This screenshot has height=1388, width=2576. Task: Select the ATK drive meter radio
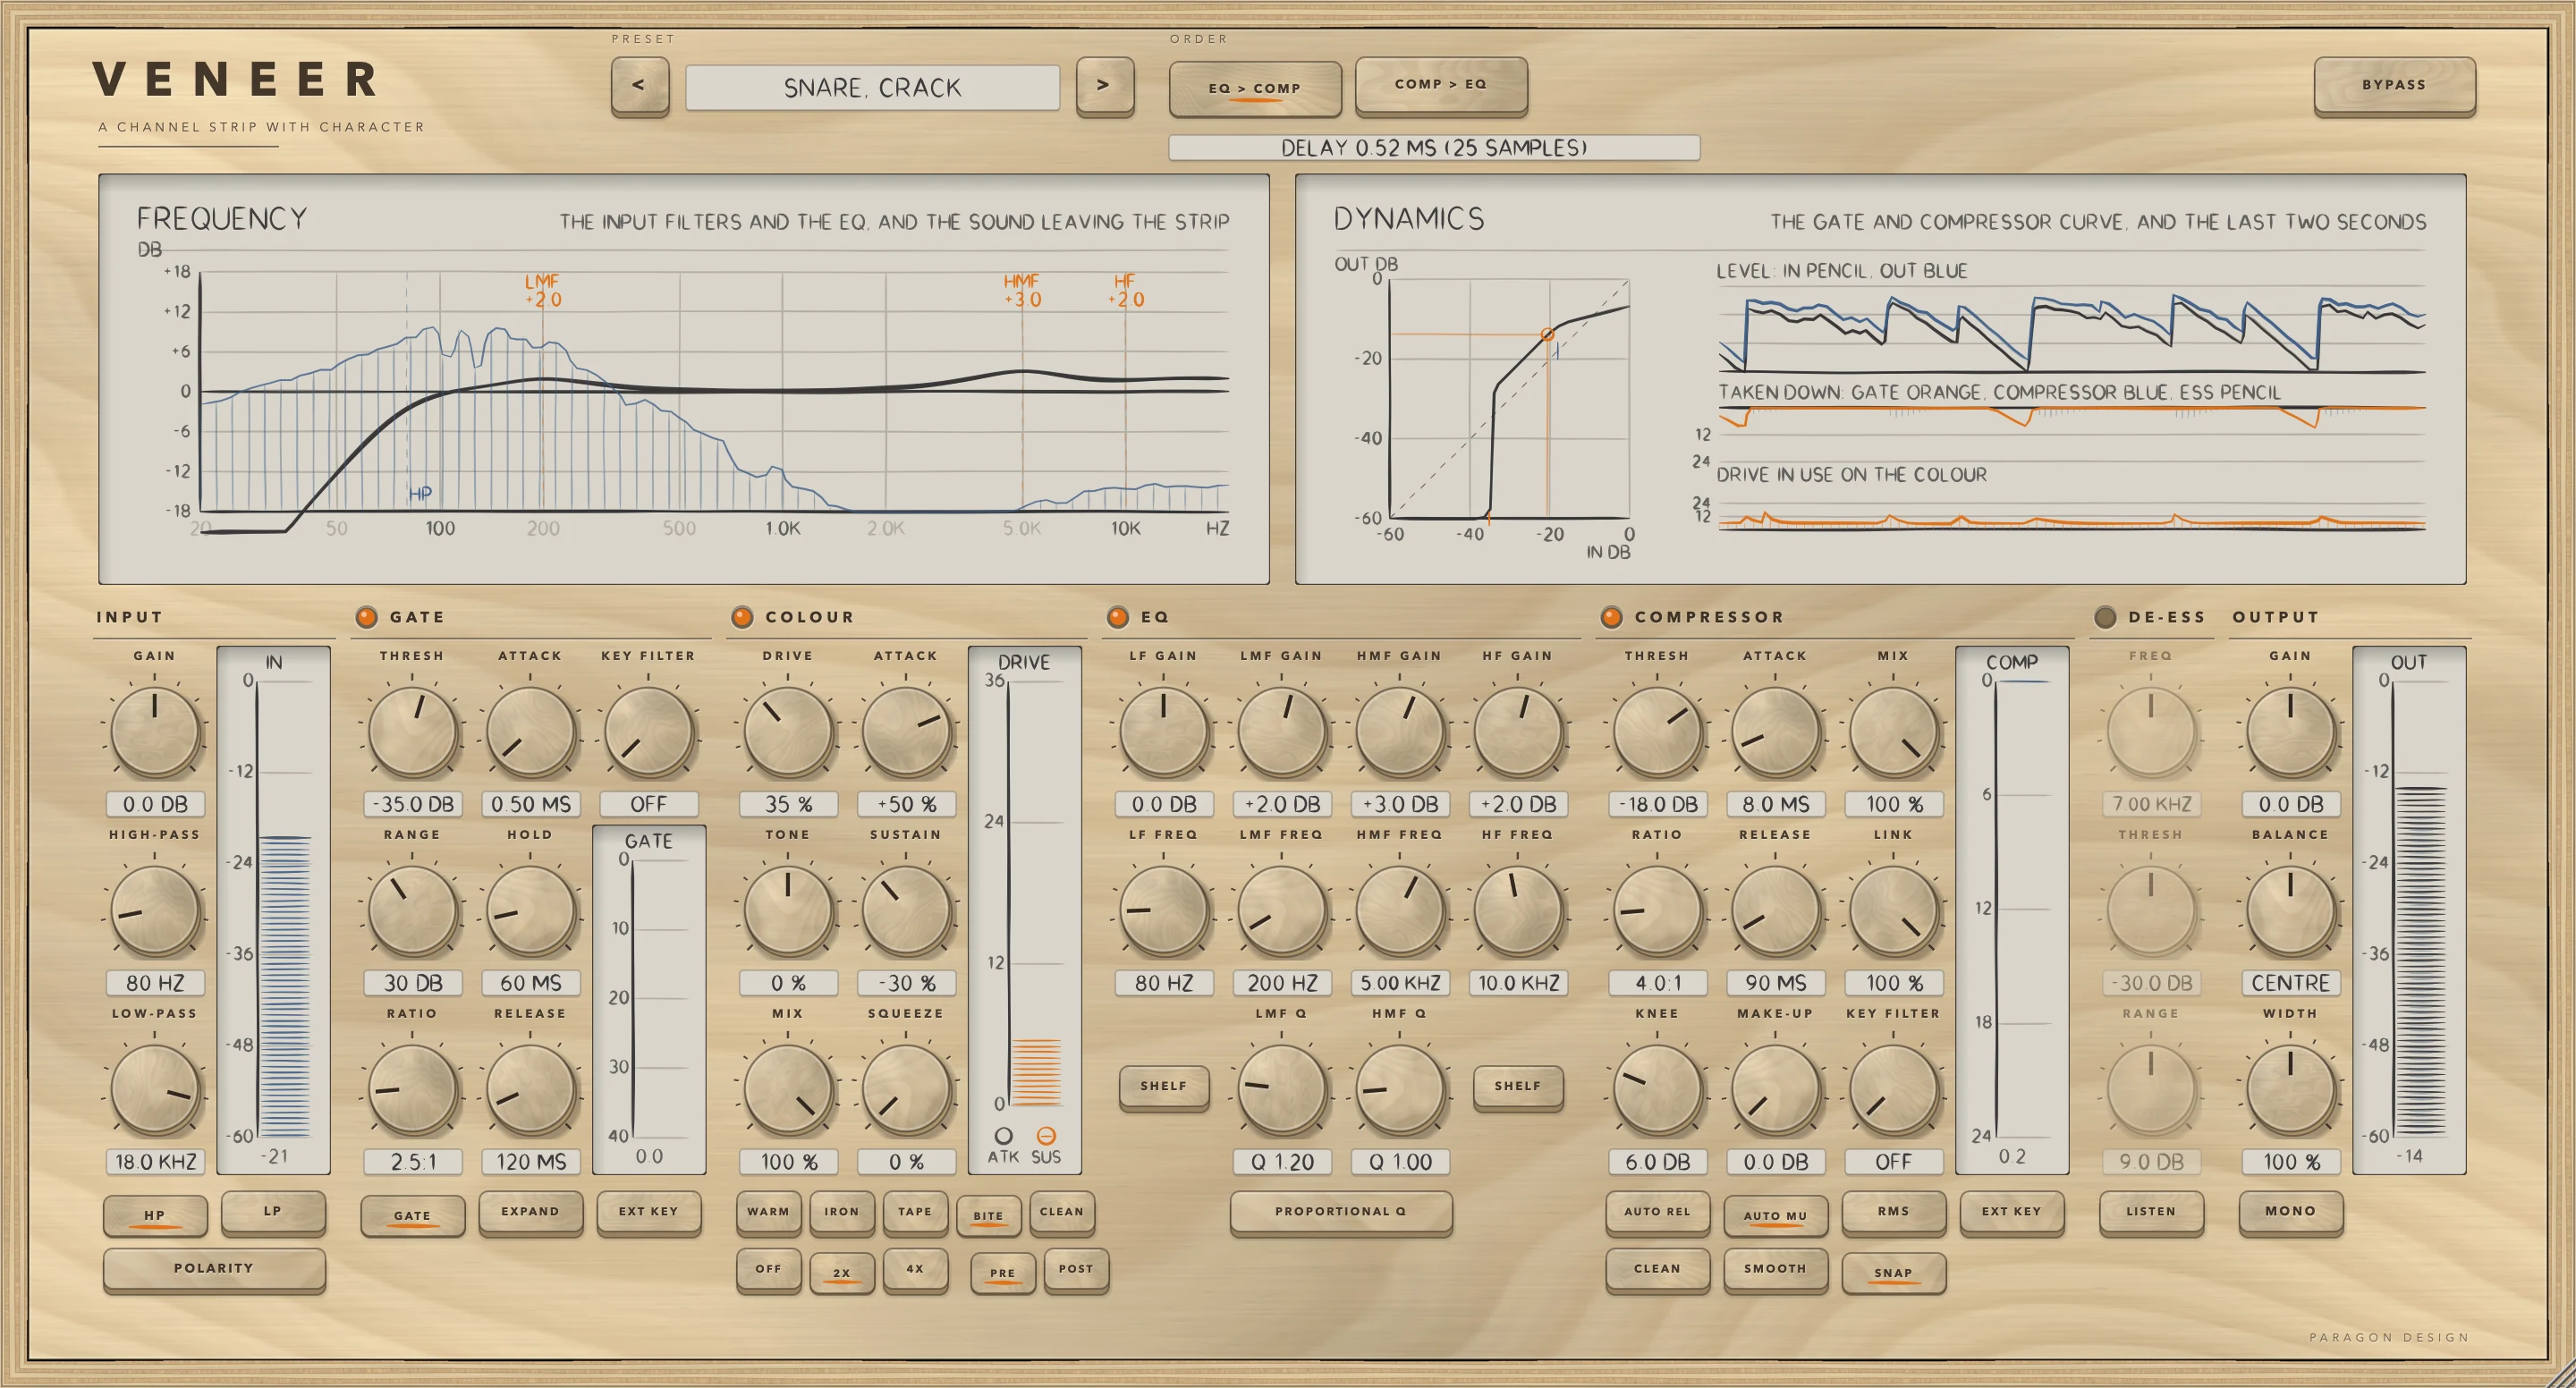1003,1136
